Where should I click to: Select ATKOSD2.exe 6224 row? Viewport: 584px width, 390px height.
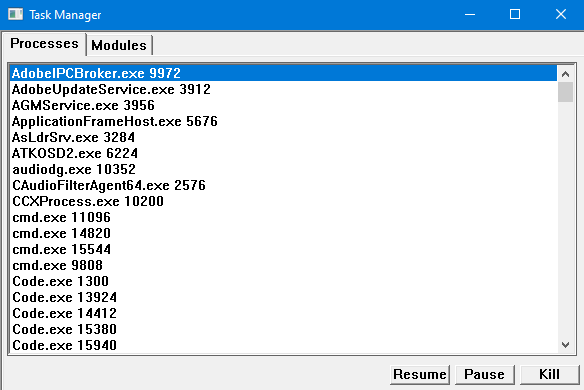pyautogui.click(x=283, y=153)
